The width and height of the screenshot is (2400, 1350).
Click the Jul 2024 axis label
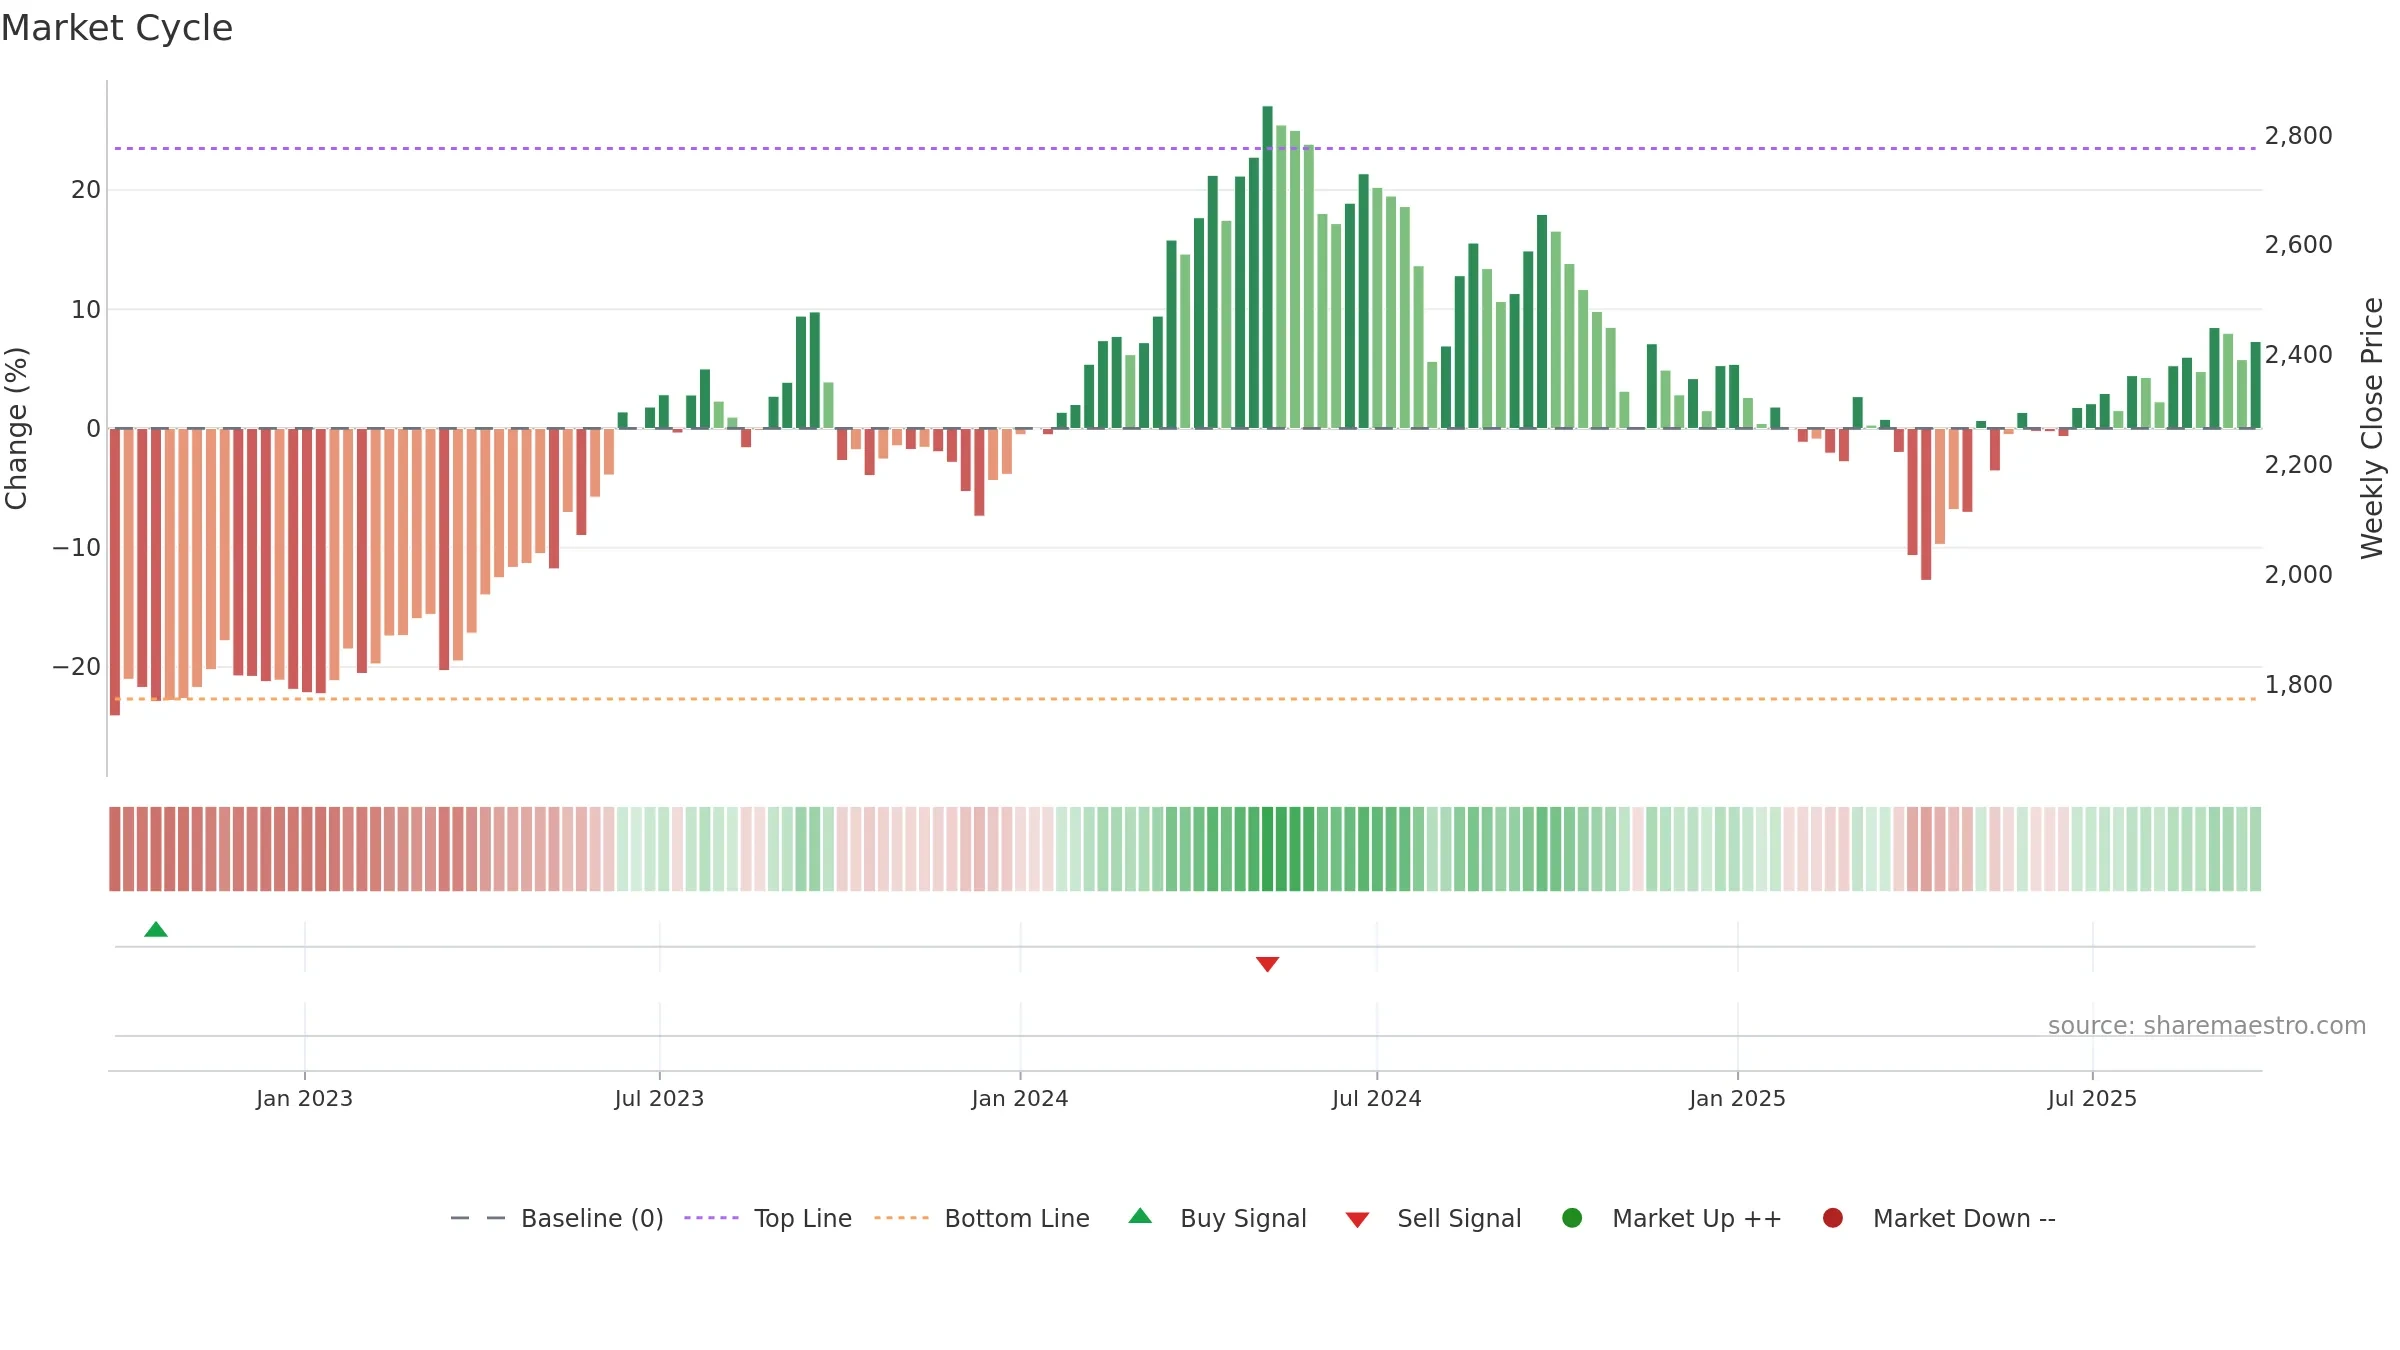[1376, 1099]
